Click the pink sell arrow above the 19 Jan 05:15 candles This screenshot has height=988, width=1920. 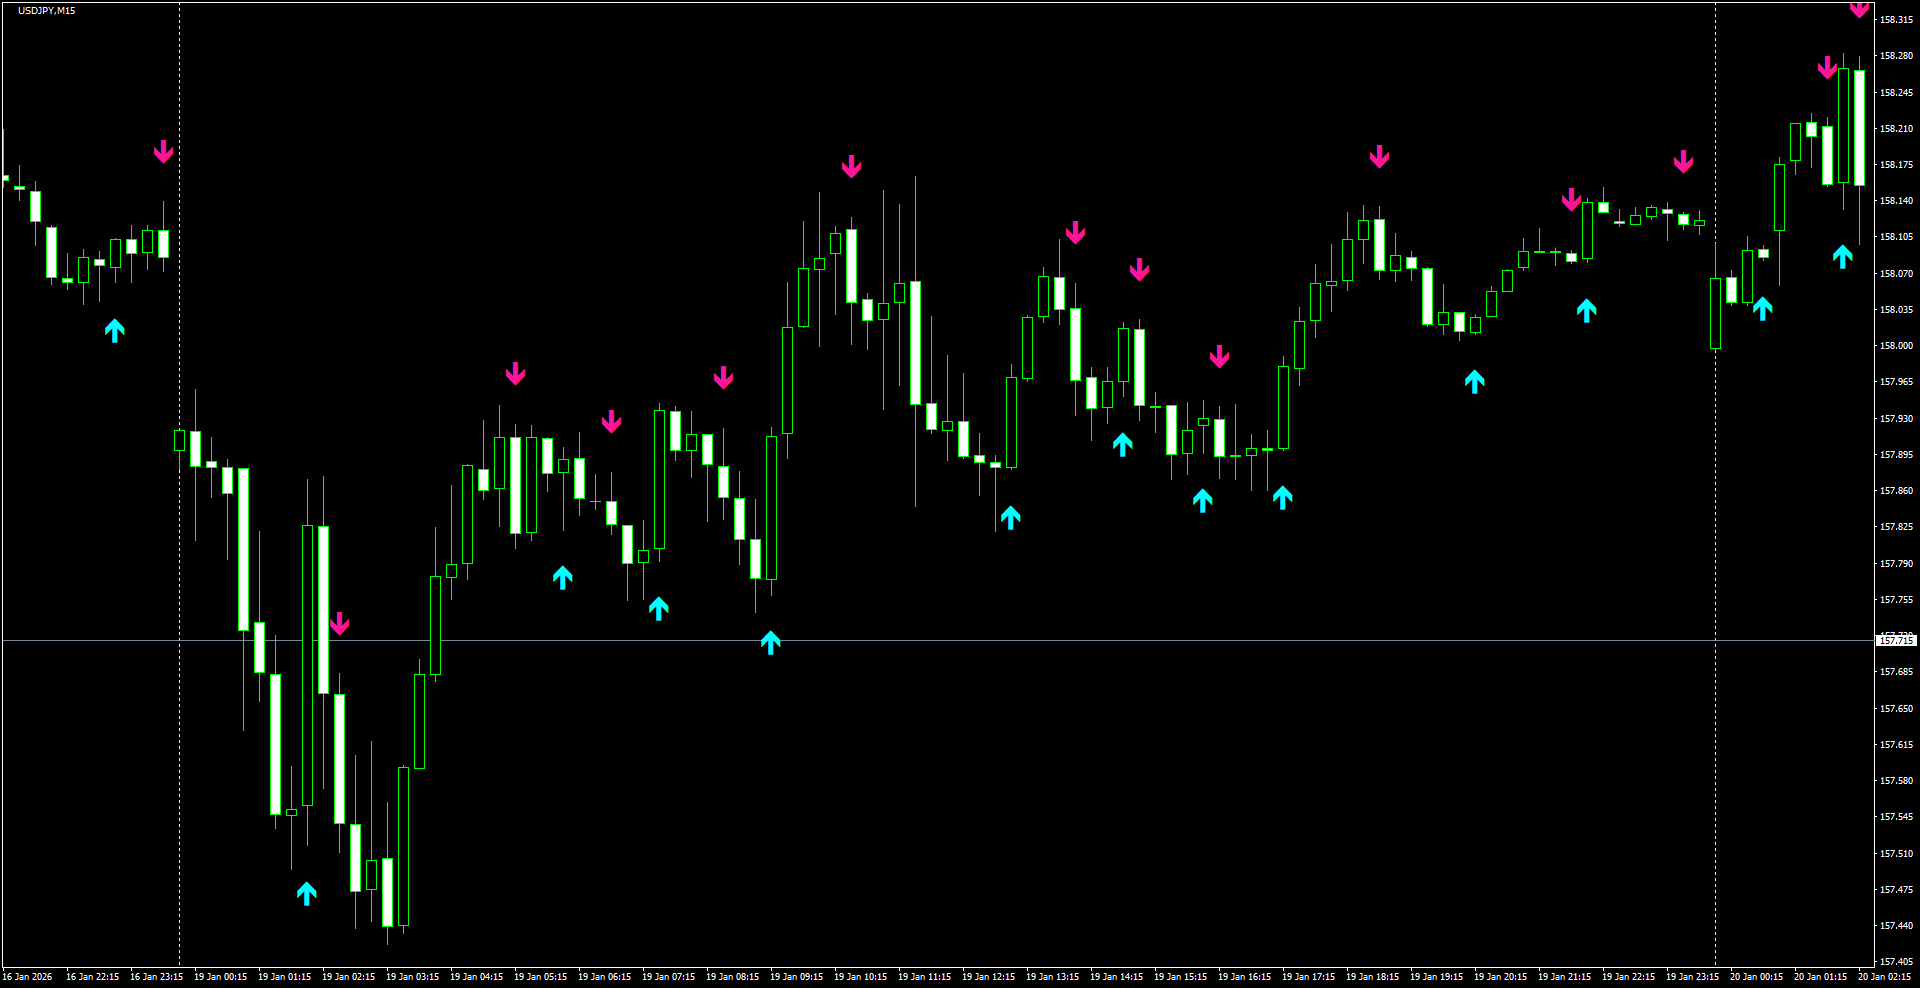click(x=515, y=374)
